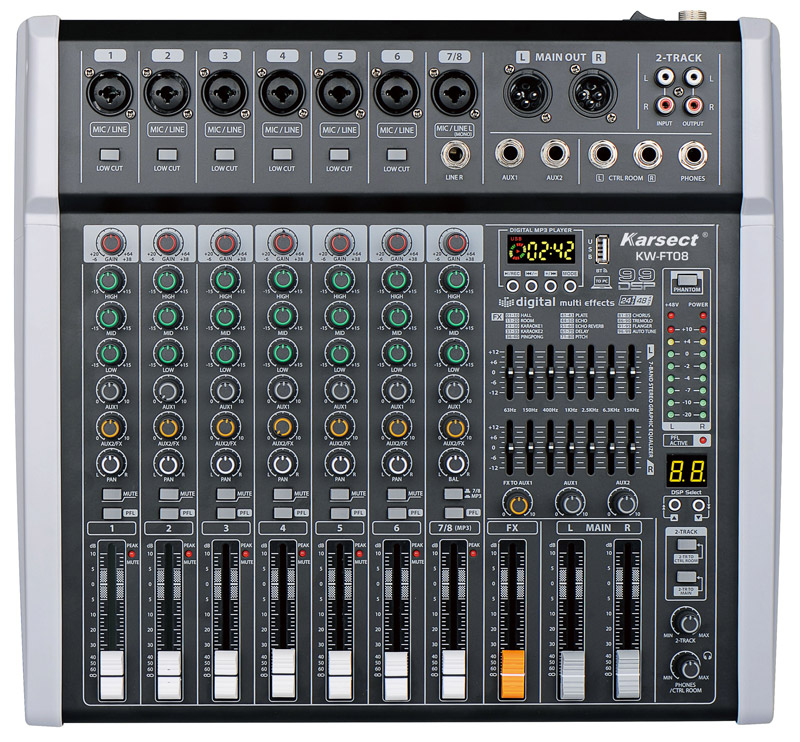Hit the MP3 player next track button
This screenshot has height=742, width=800.
tap(550, 286)
